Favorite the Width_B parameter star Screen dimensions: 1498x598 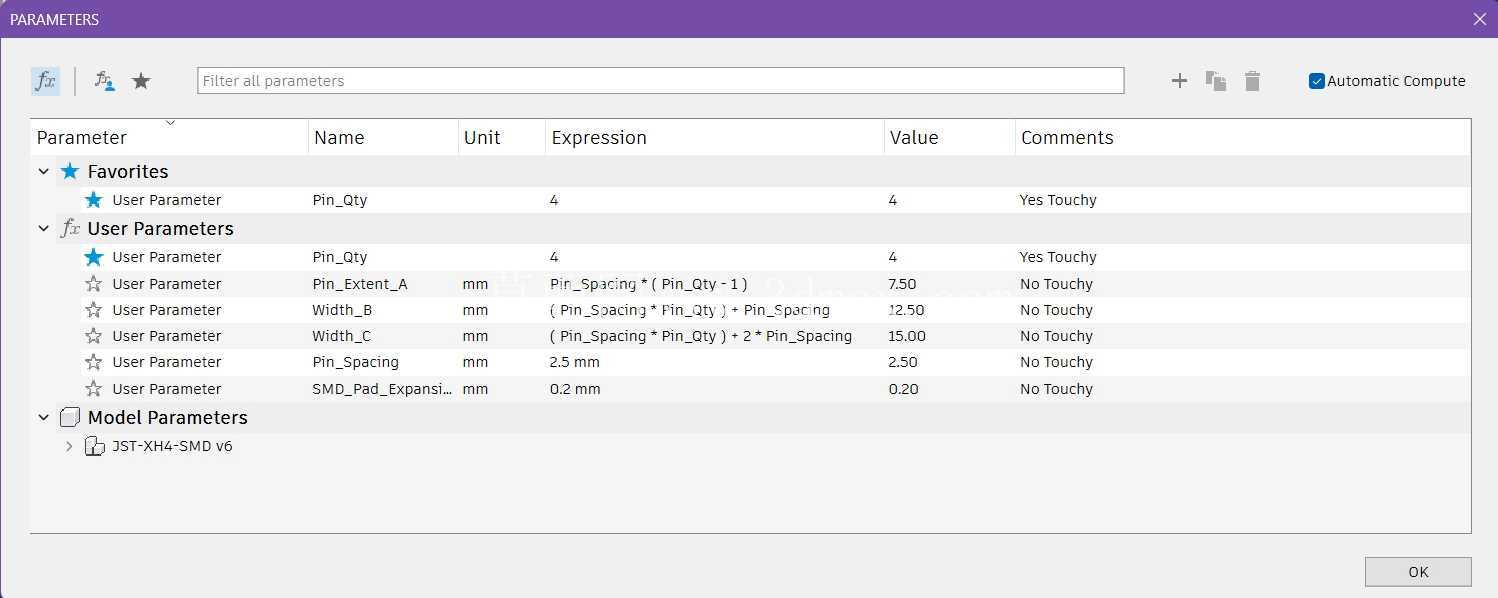coord(94,310)
